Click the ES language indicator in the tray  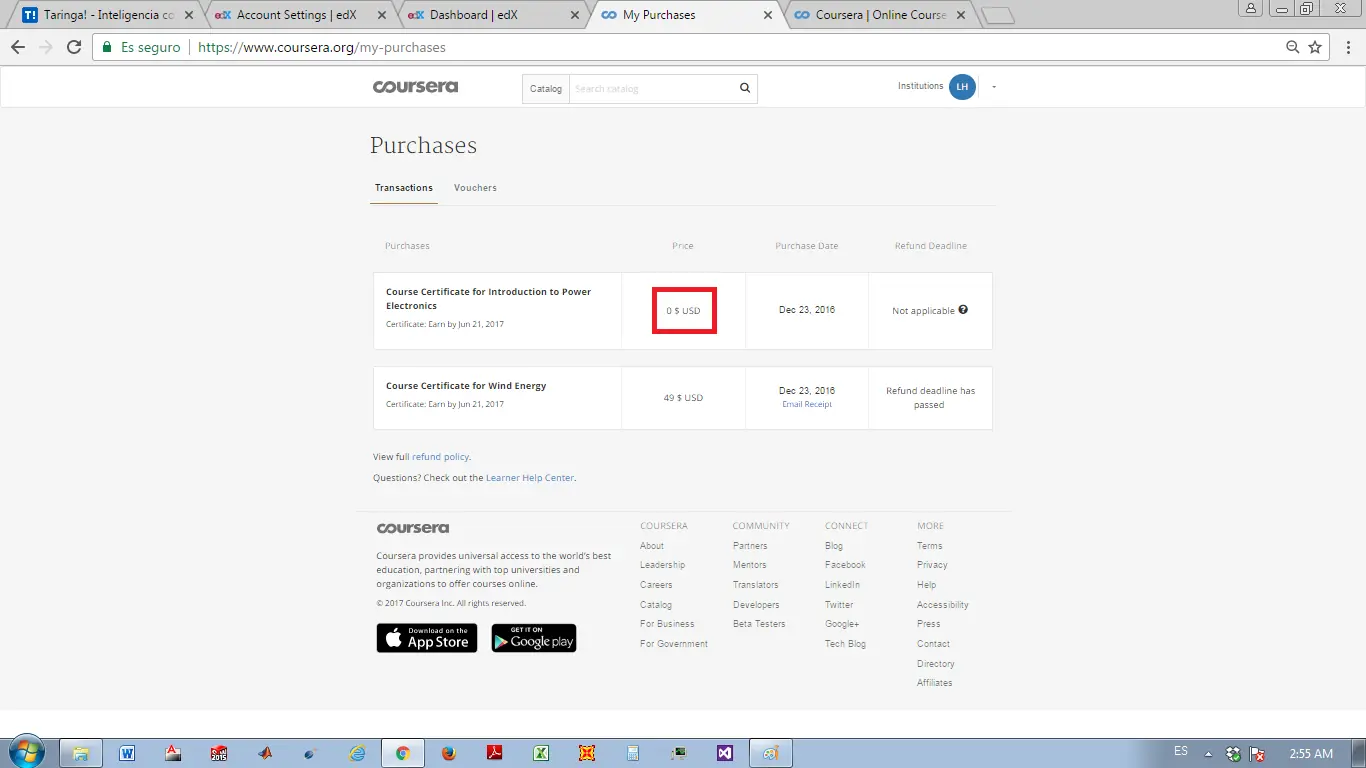[1181, 751]
